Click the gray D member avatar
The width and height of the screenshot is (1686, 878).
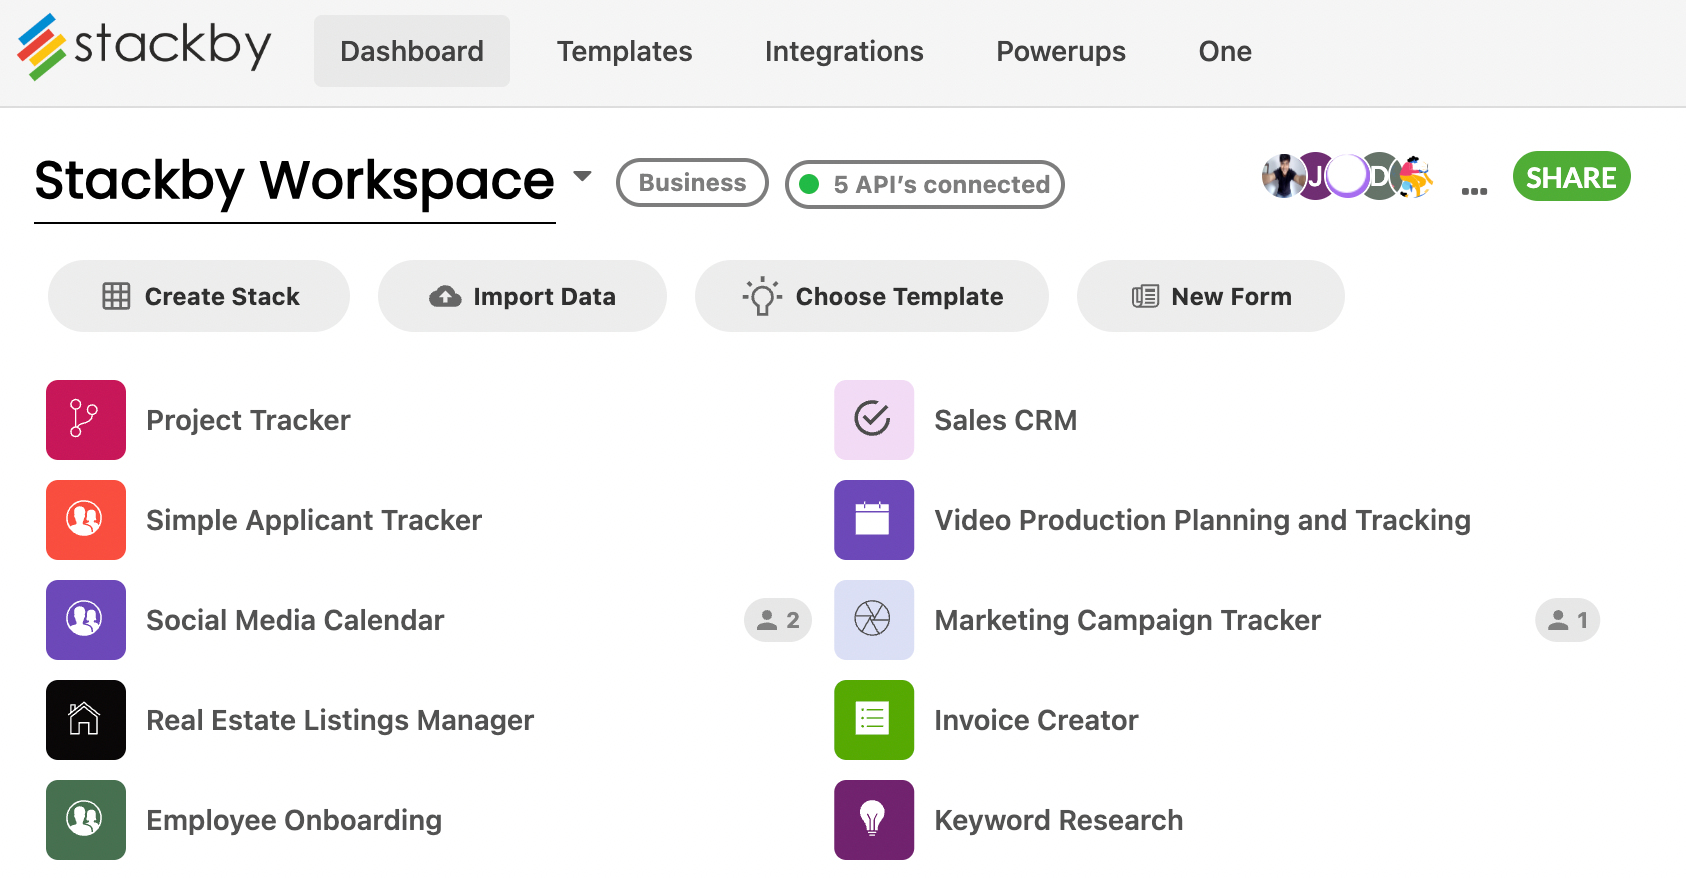(1380, 176)
